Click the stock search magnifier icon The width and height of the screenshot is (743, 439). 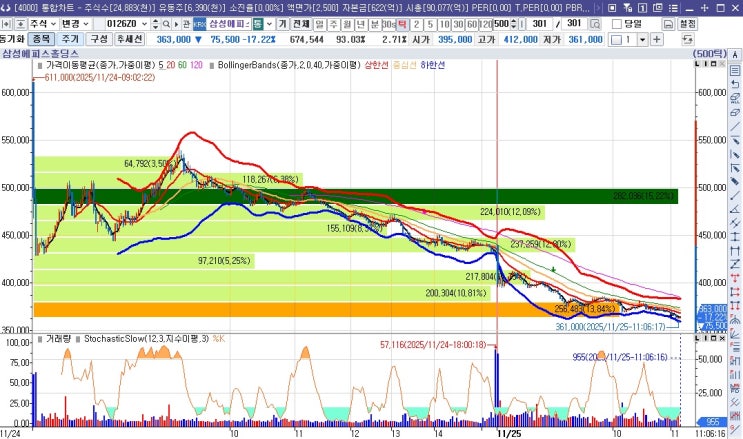166,24
